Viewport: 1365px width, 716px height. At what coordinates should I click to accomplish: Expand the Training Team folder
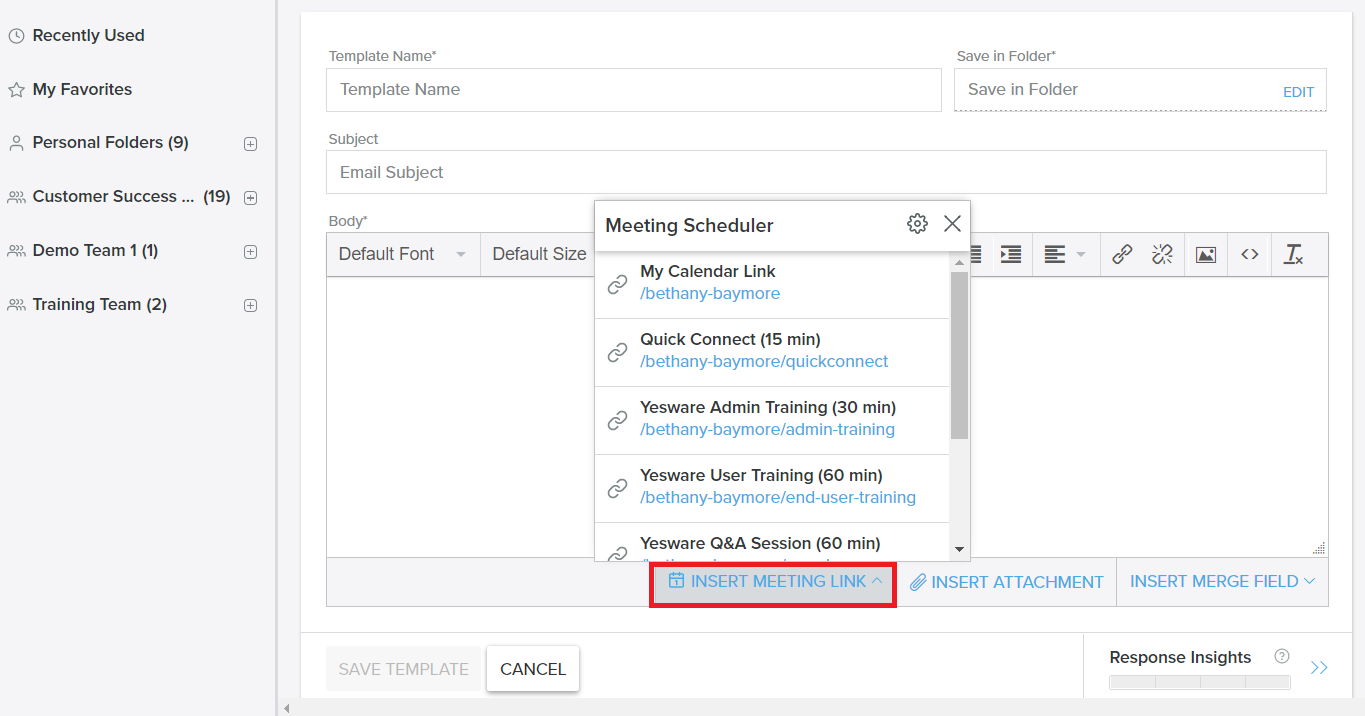(251, 306)
